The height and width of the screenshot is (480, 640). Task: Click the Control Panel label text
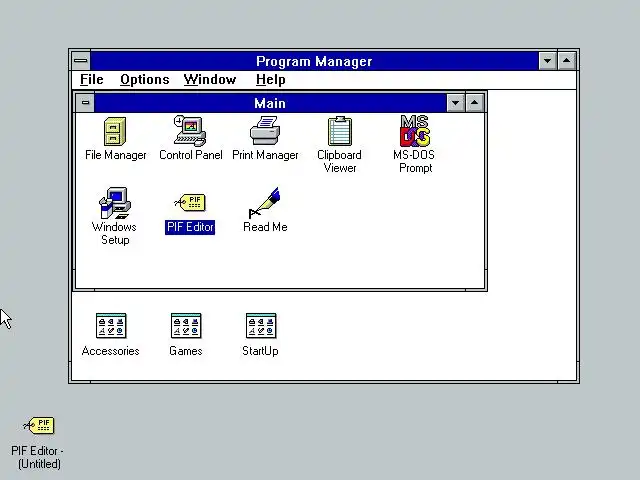191,155
